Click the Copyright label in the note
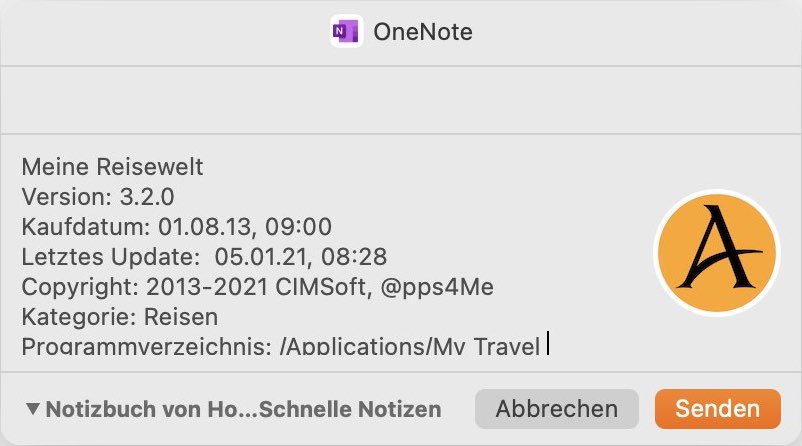Viewport: 802px width, 446px height. [80, 287]
